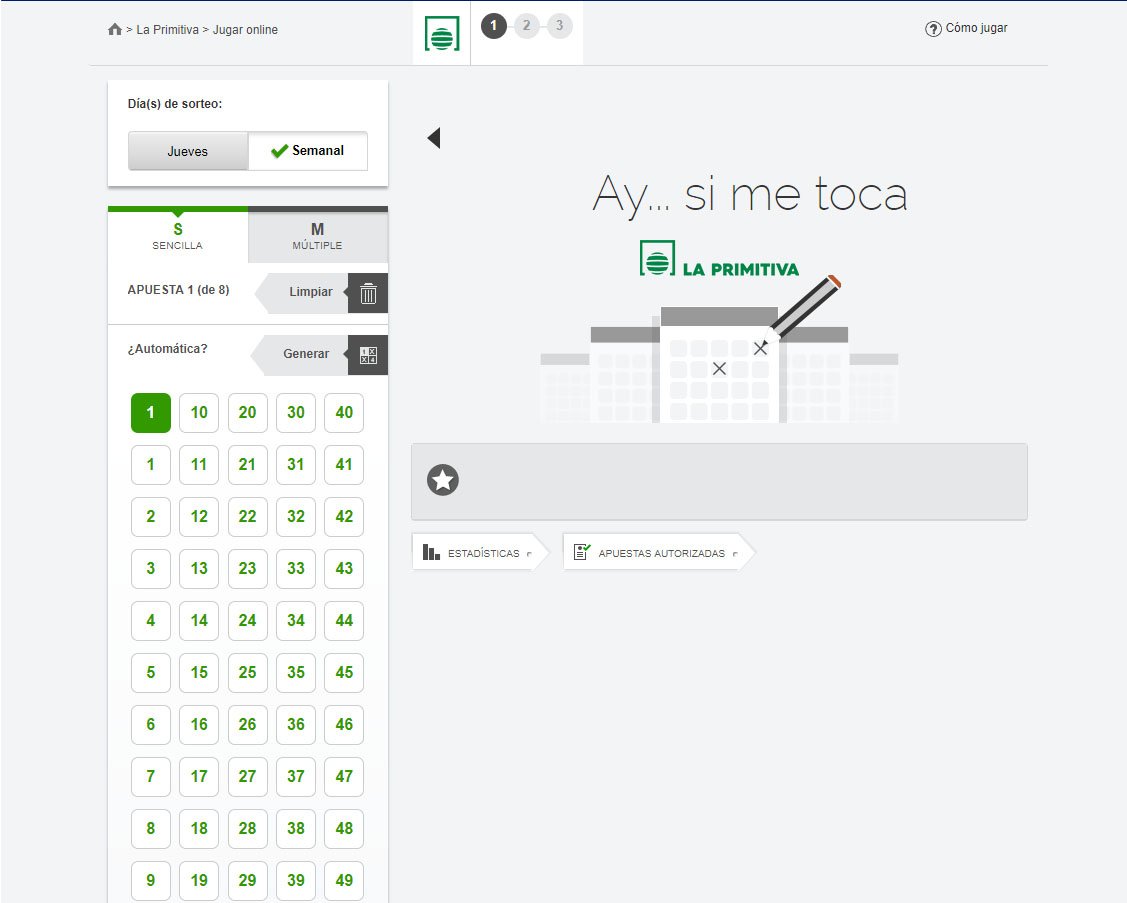Select number 35 in the grid
The height and width of the screenshot is (903, 1127).
[x=296, y=673]
